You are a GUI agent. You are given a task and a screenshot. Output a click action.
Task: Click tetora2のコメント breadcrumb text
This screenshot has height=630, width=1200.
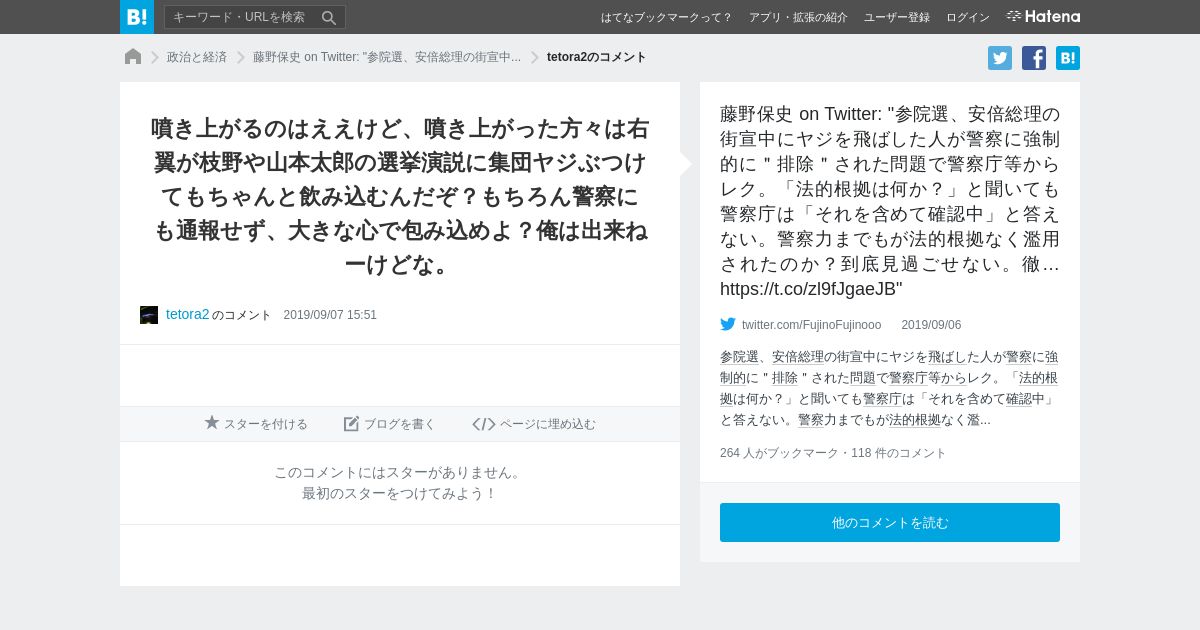pyautogui.click(x=597, y=57)
